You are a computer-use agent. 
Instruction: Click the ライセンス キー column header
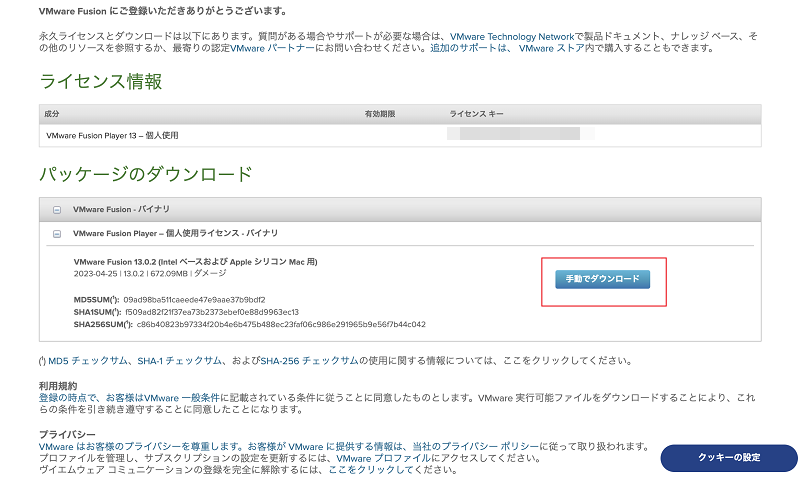click(476, 114)
